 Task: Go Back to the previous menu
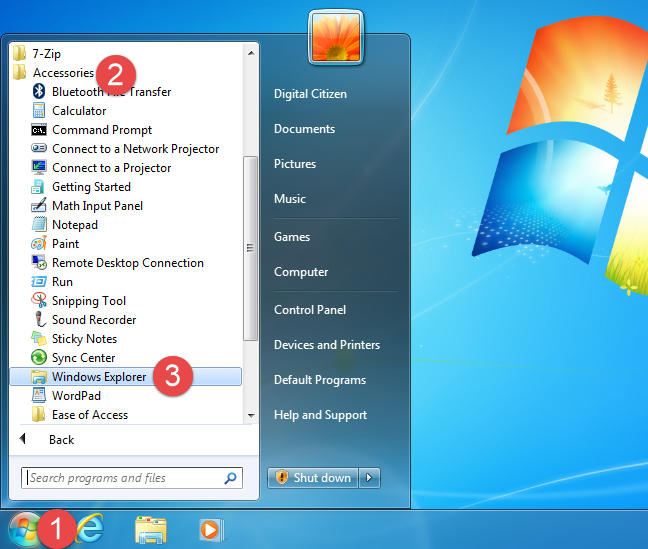(48, 439)
